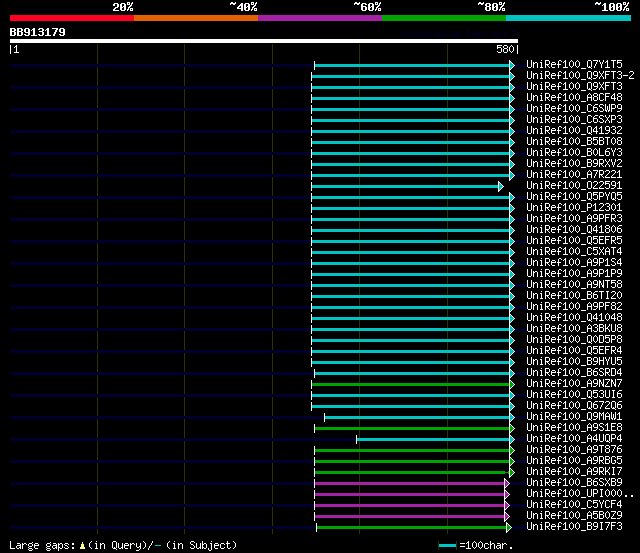Click the UniRef100_A9P1S4 label
This screenshot has width=640, height=553.
click(574, 263)
